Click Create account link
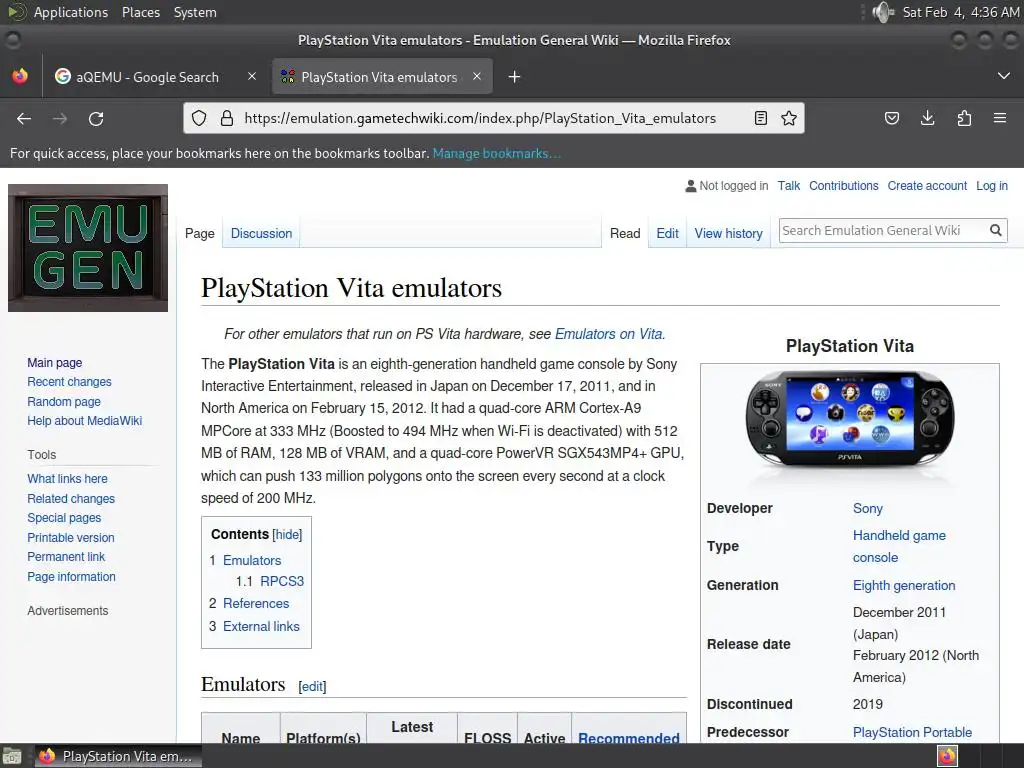1024x768 pixels. tap(927, 185)
